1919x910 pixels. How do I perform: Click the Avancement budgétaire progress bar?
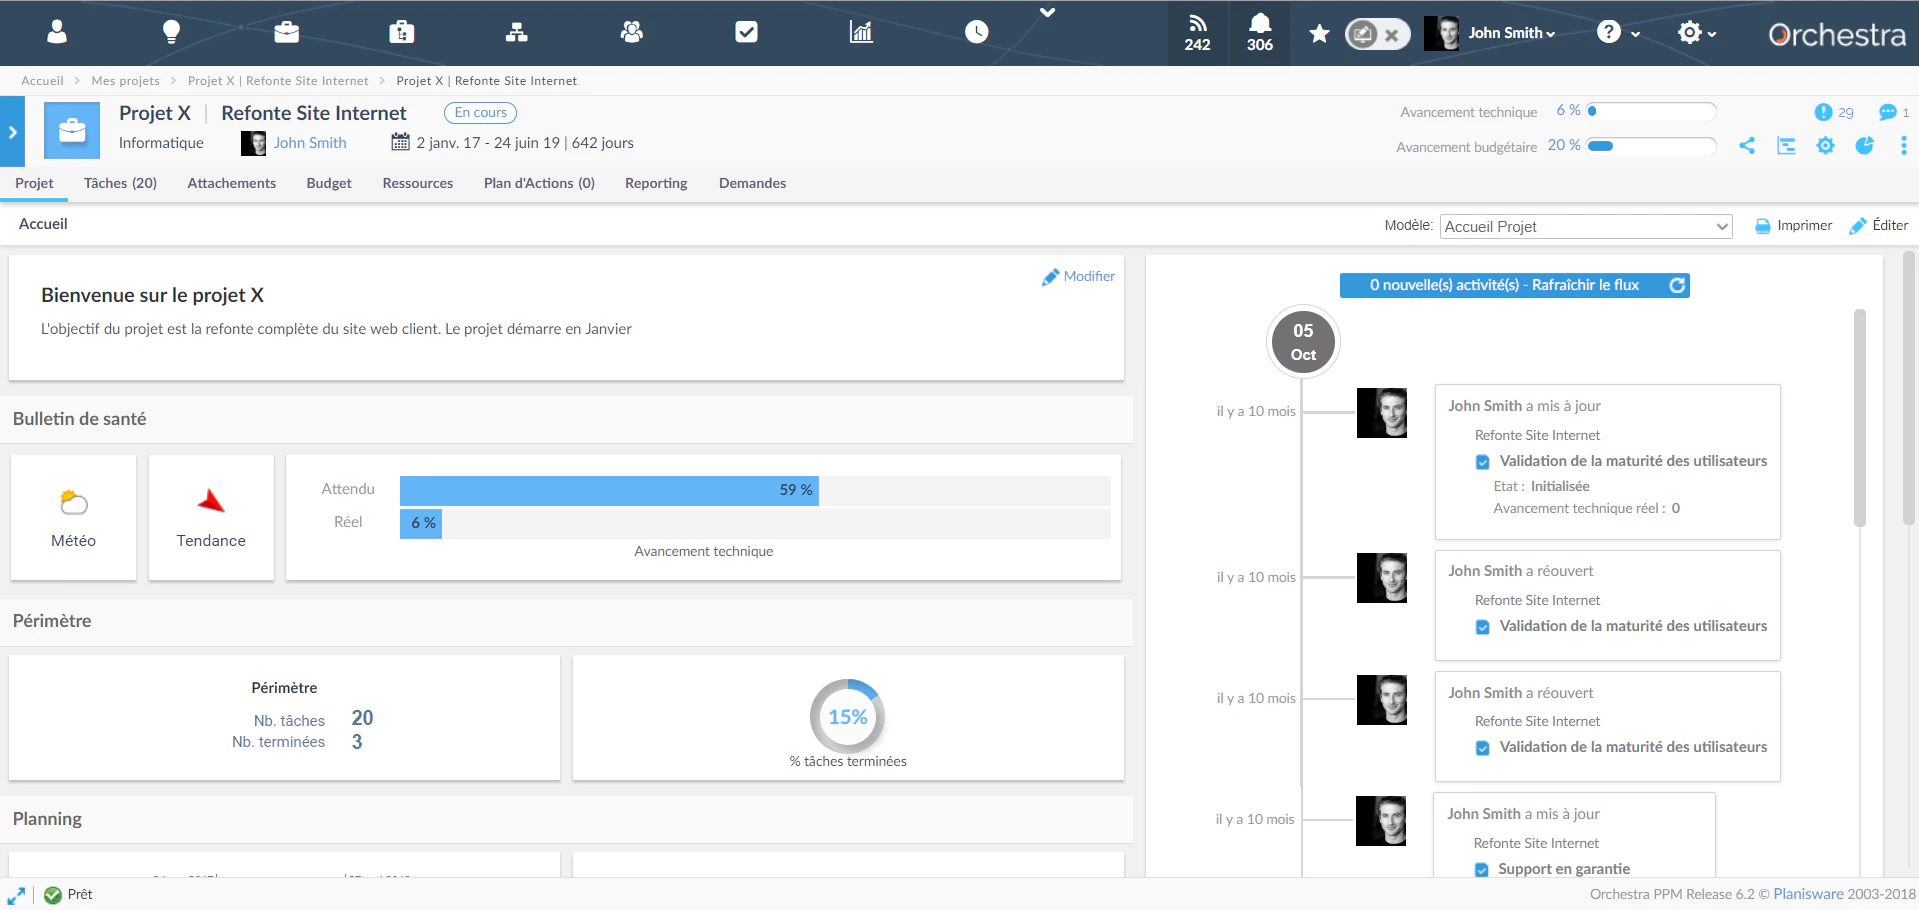coord(1652,146)
